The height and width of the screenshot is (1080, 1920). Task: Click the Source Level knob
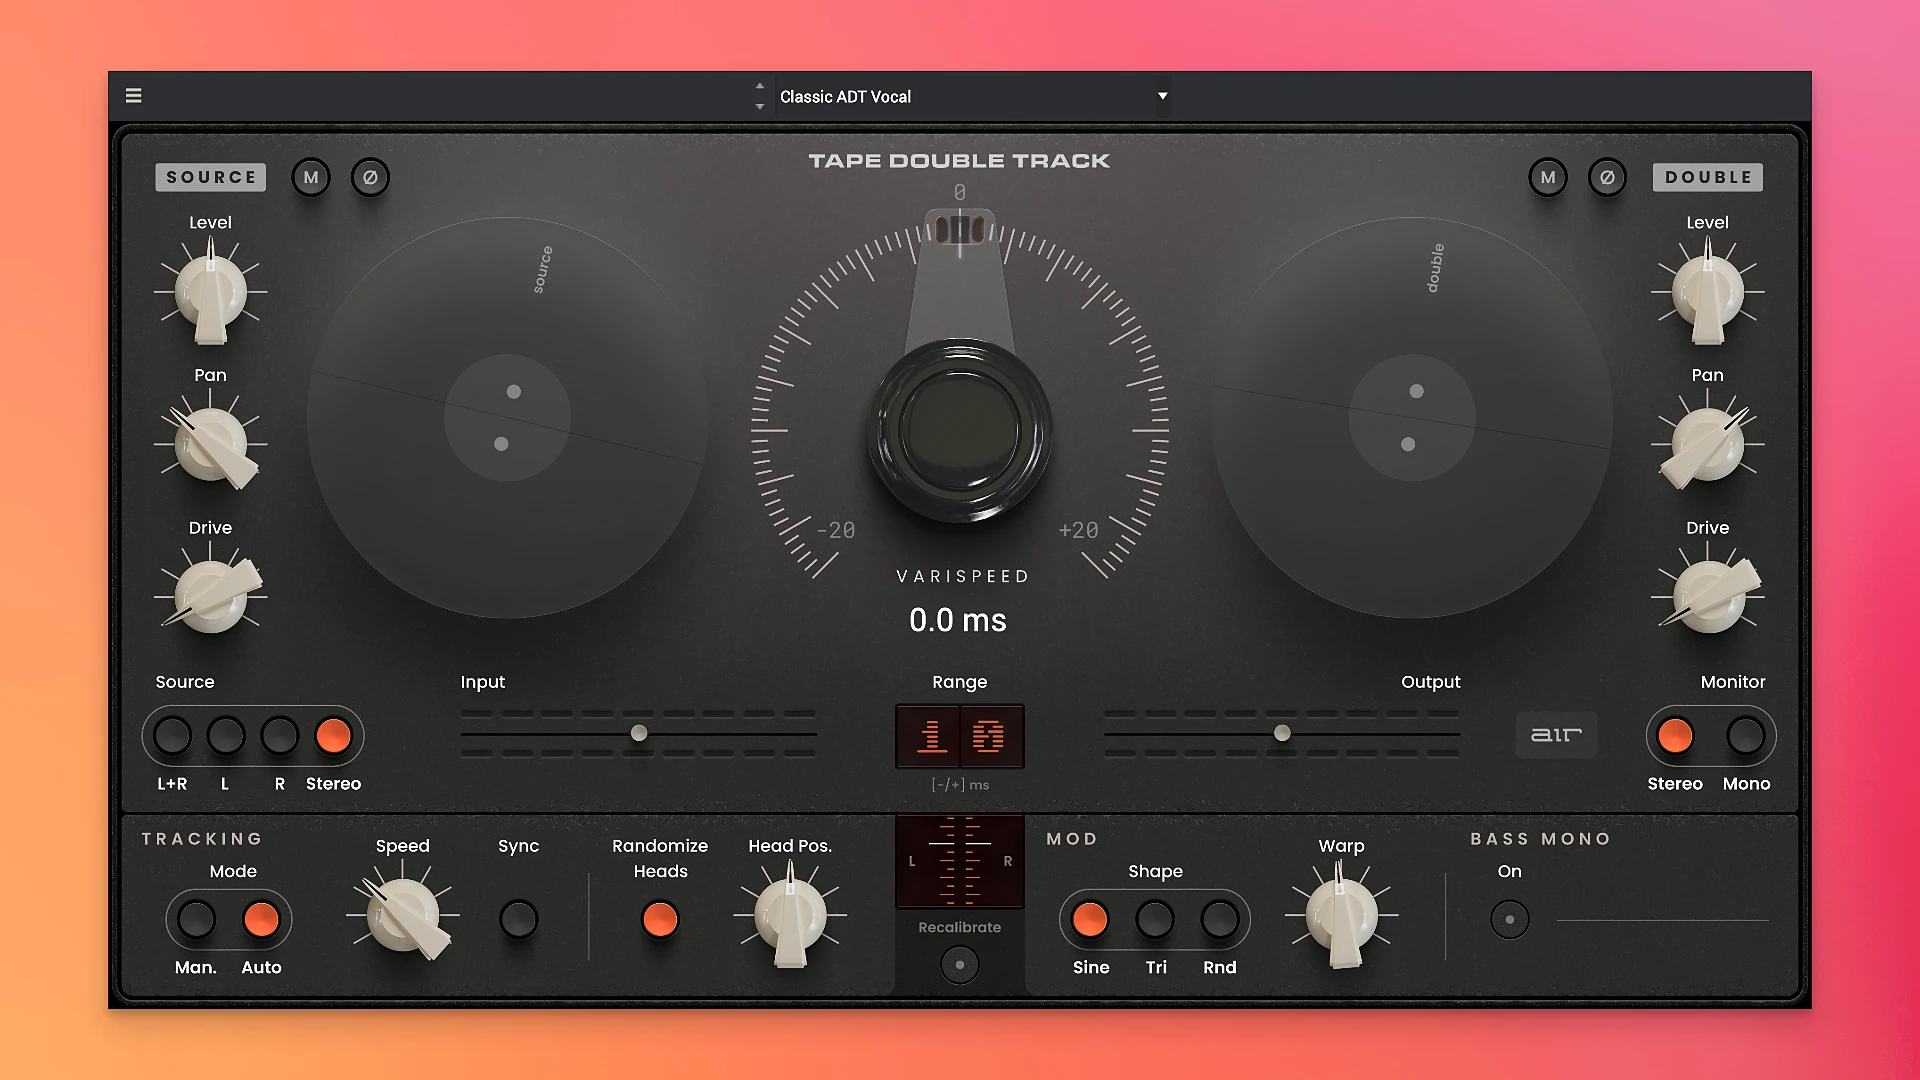(210, 292)
